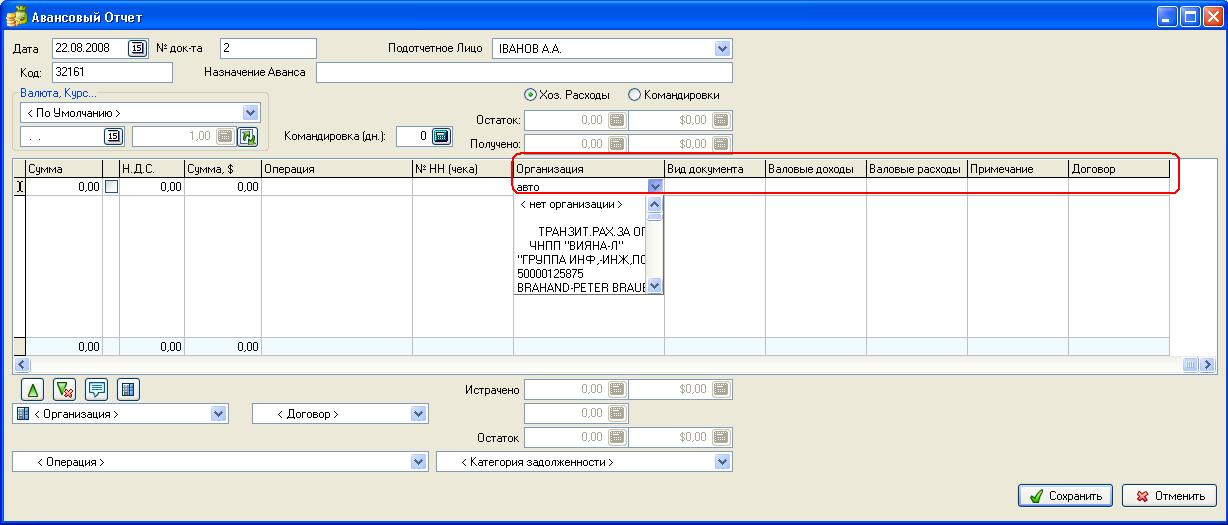Click the Сохранить button
Screen dimensions: 1228x525
[x=1064, y=496]
